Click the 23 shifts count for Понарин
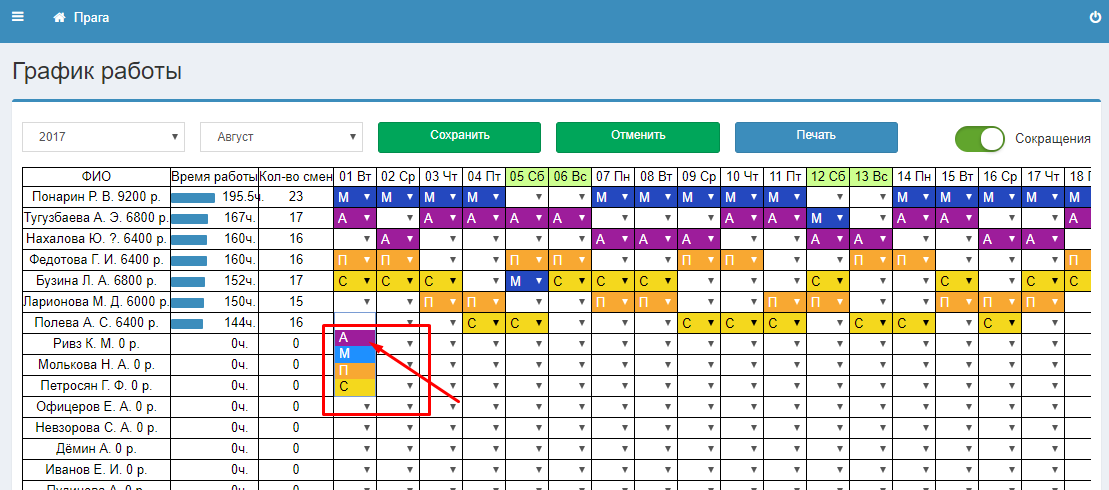The width and height of the screenshot is (1109, 490). pyautogui.click(x=296, y=197)
